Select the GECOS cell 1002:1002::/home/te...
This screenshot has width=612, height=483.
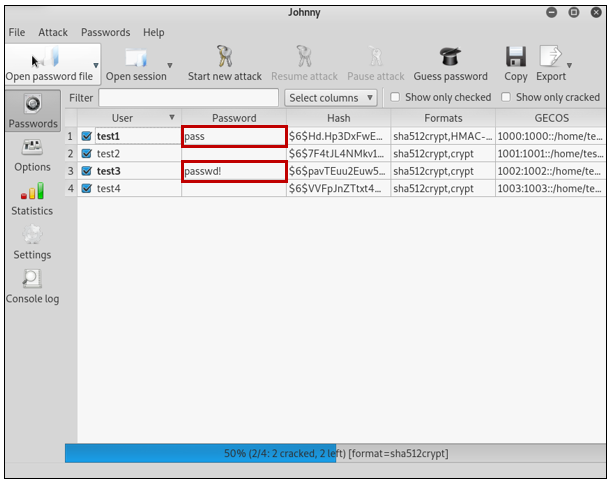(551, 171)
